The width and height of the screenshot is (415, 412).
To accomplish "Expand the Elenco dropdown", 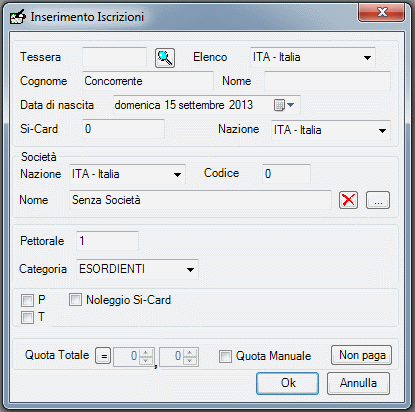I will 313,57.
